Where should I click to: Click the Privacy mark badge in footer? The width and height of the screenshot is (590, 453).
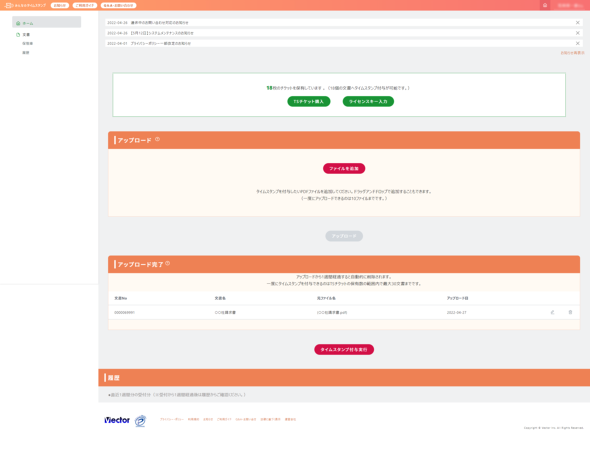point(140,421)
